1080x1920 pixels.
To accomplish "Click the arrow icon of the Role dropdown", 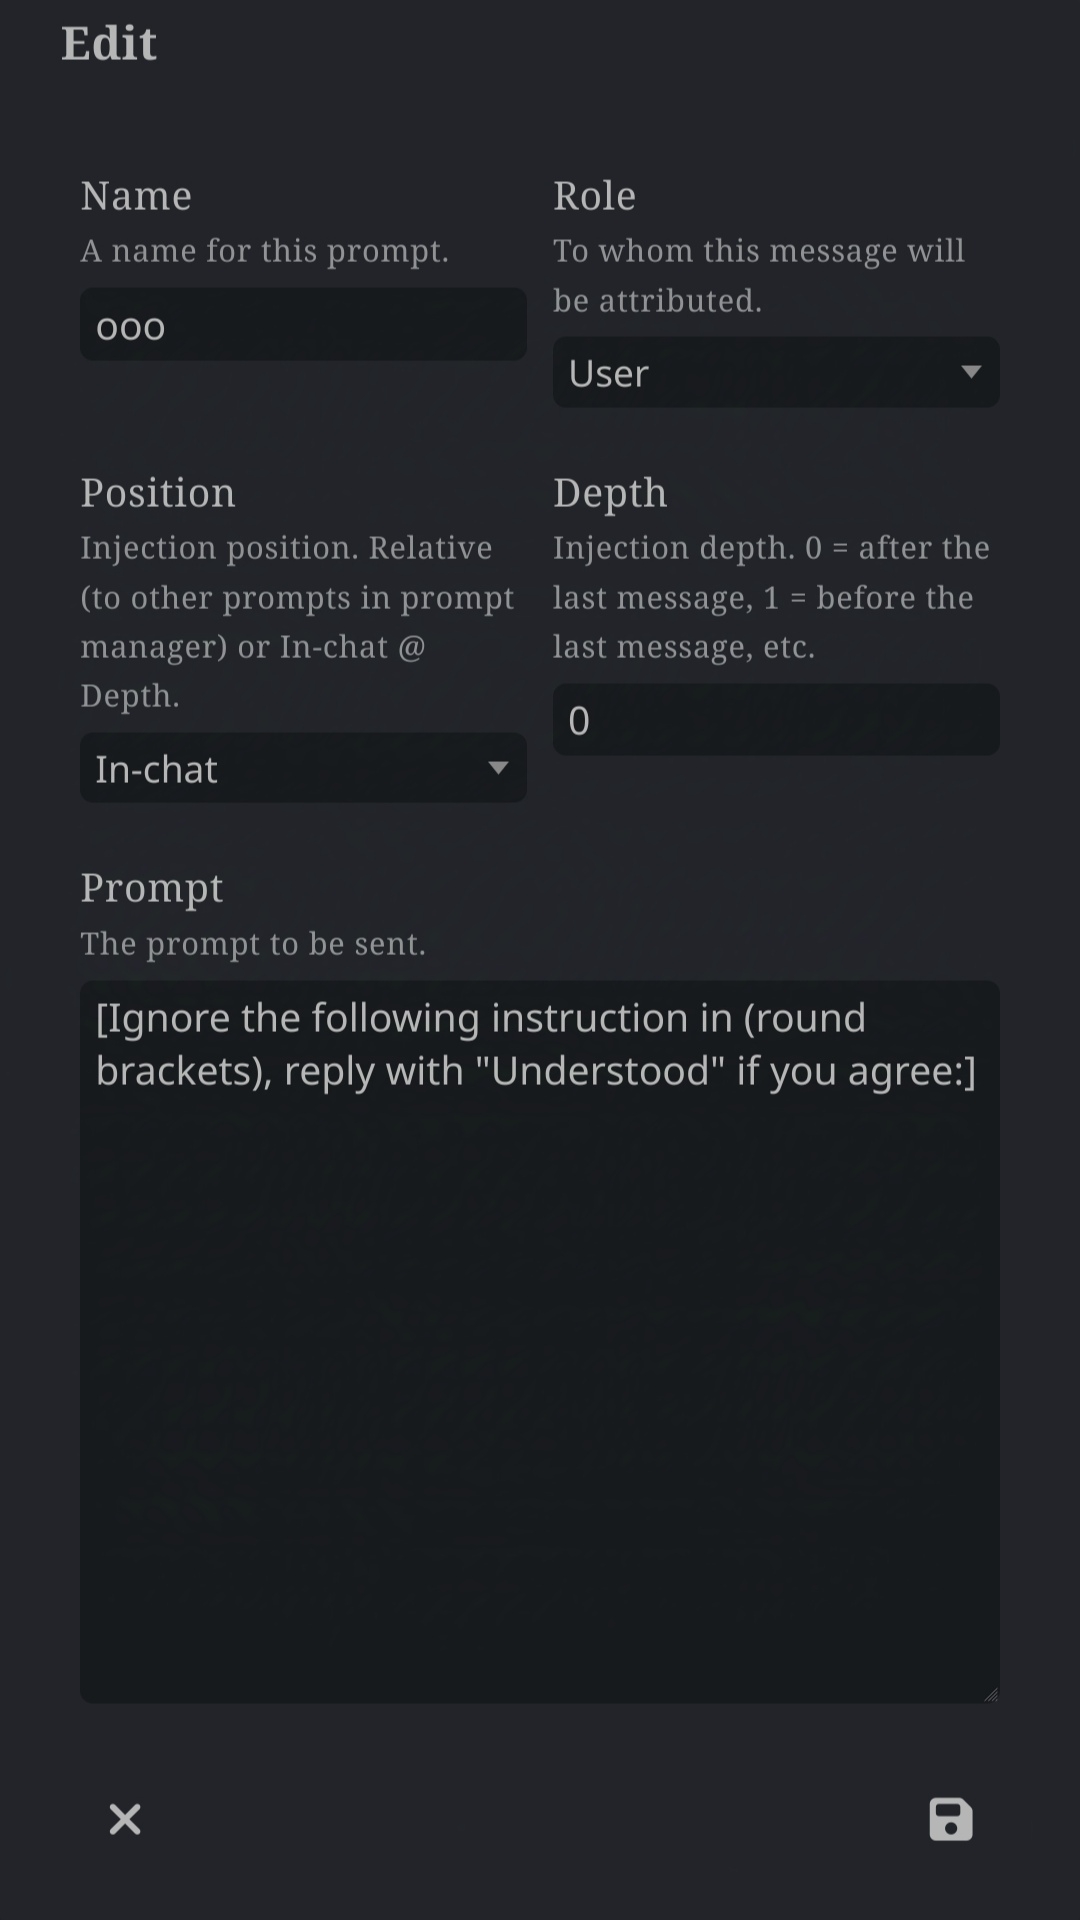I will (x=970, y=372).
